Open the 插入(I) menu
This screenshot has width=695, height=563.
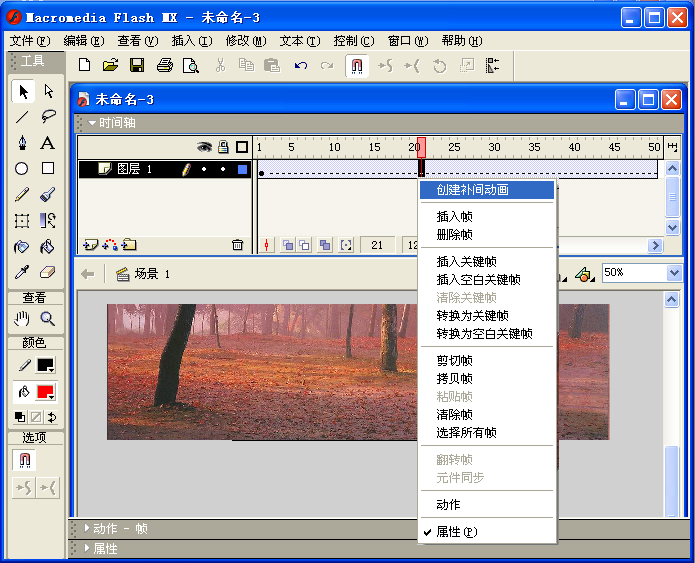(x=192, y=41)
